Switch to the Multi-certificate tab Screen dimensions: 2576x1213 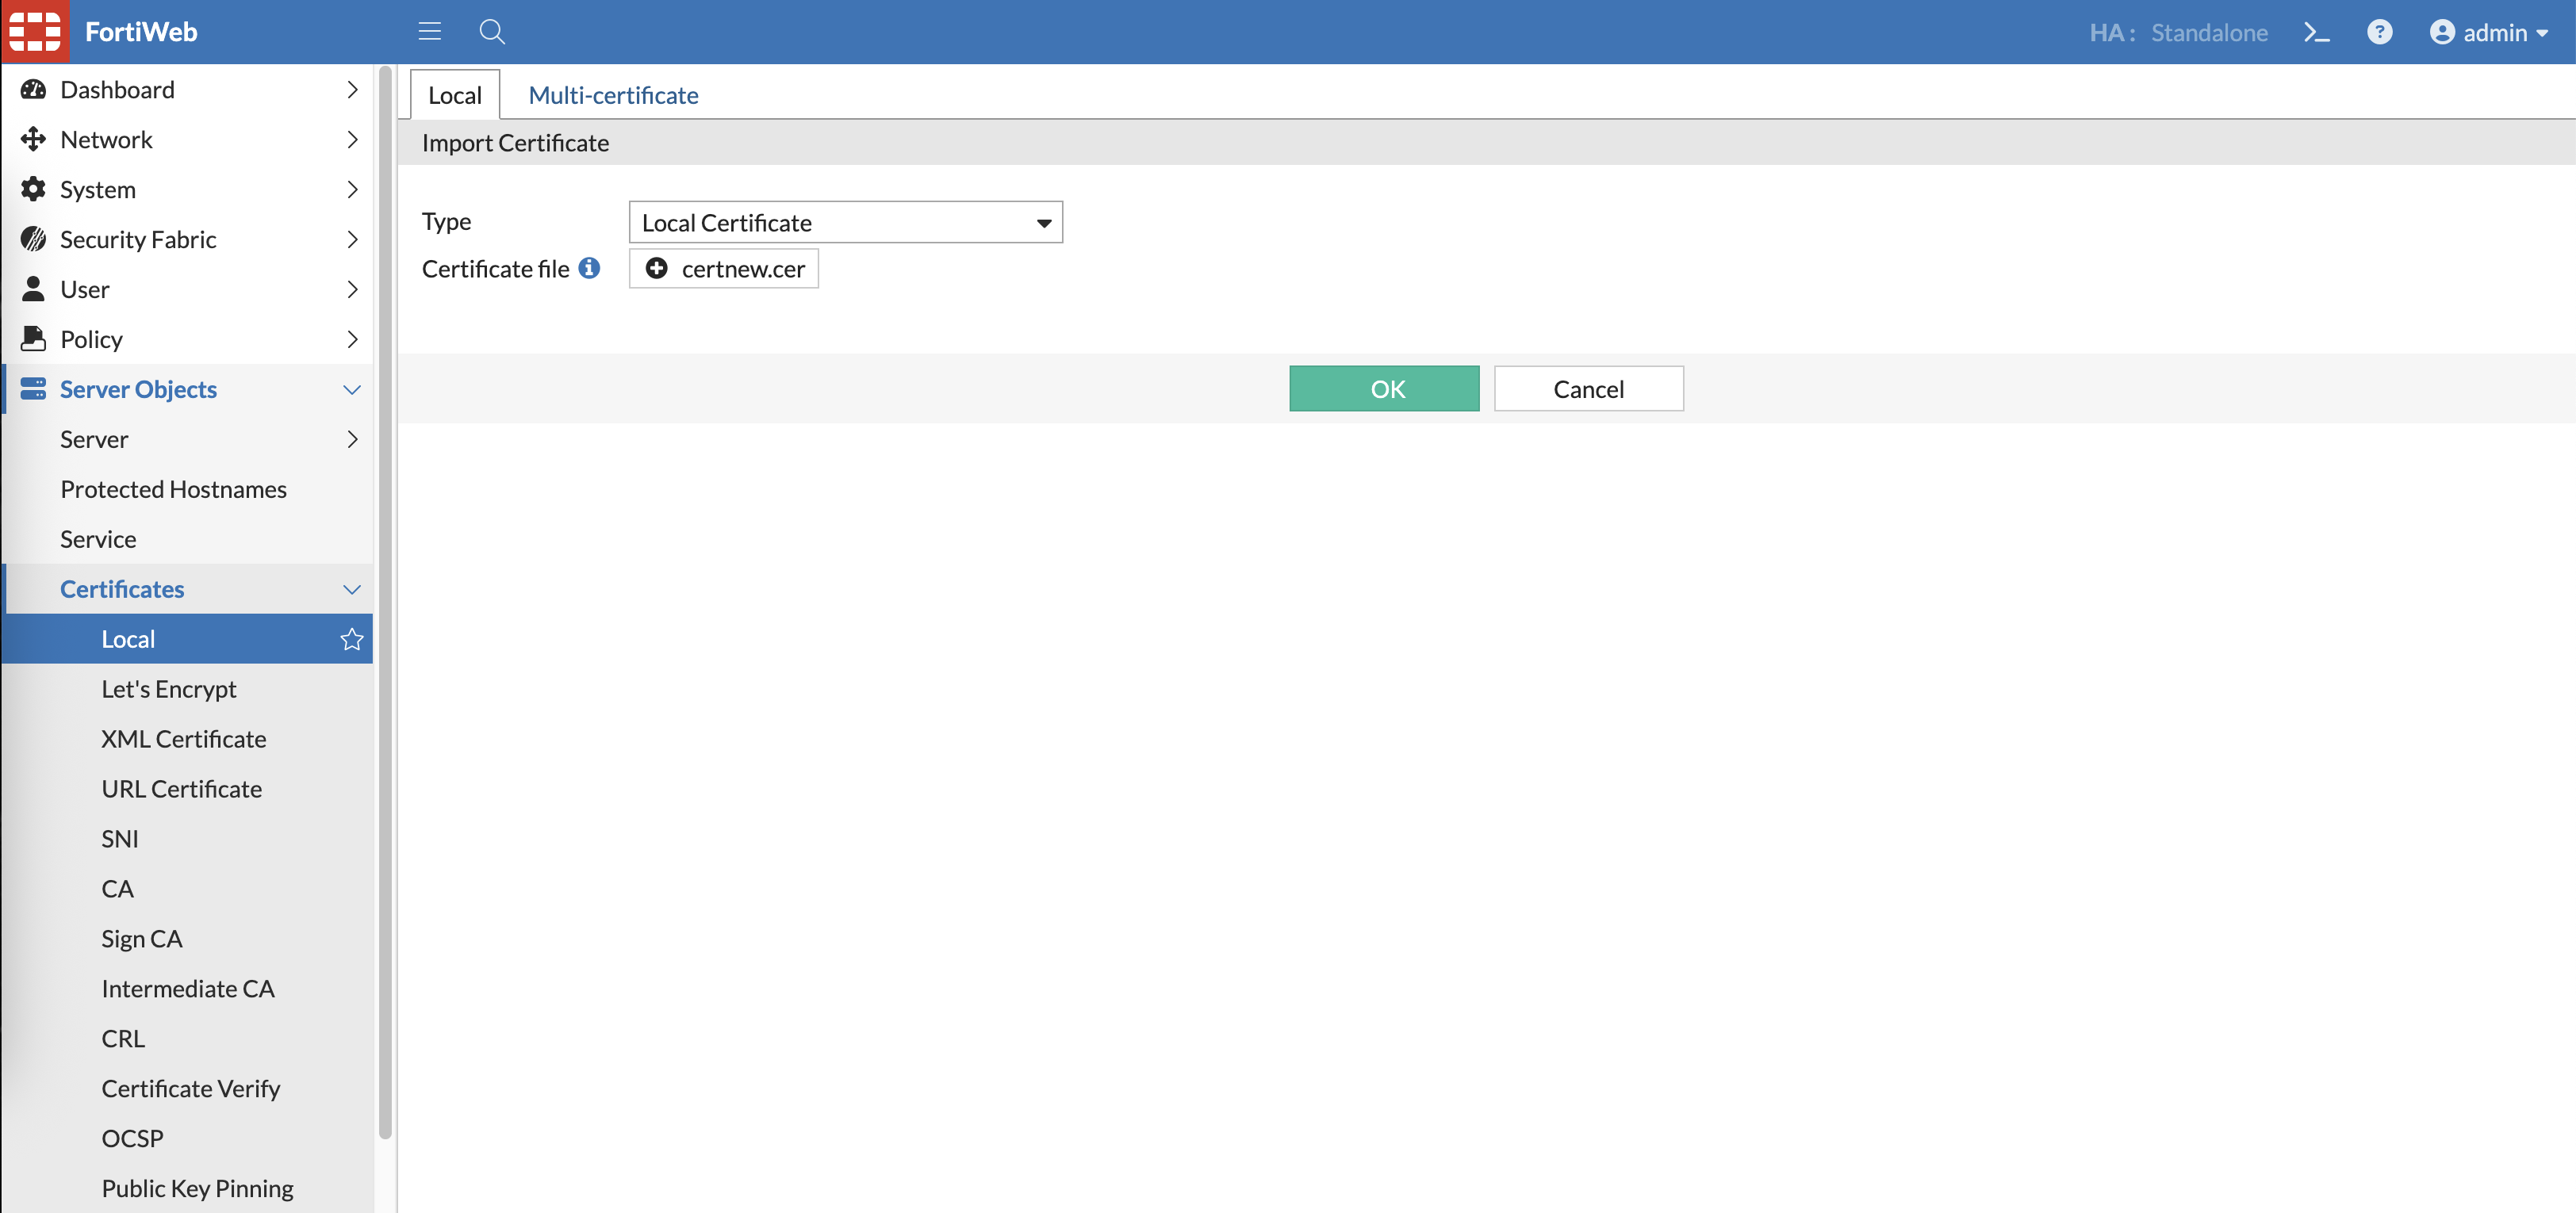click(613, 95)
